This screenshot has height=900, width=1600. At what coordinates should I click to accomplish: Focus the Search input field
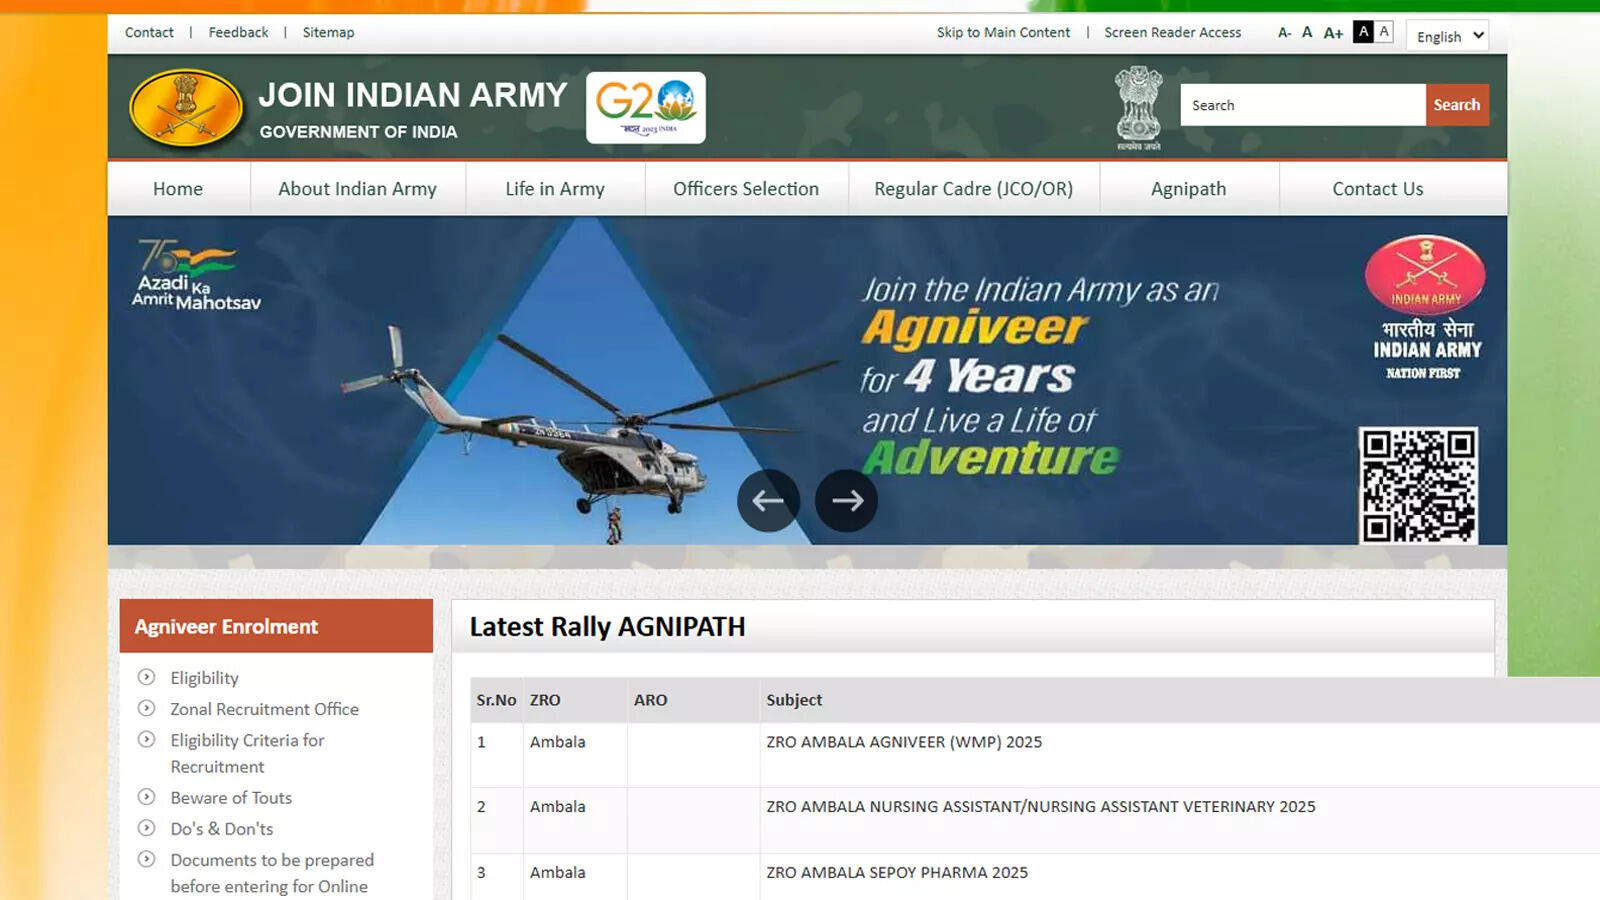click(1302, 105)
